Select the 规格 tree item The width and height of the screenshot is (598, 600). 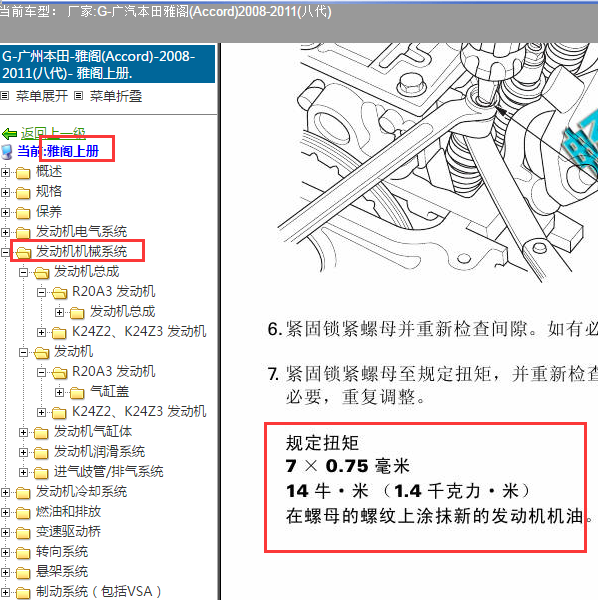pos(49,191)
